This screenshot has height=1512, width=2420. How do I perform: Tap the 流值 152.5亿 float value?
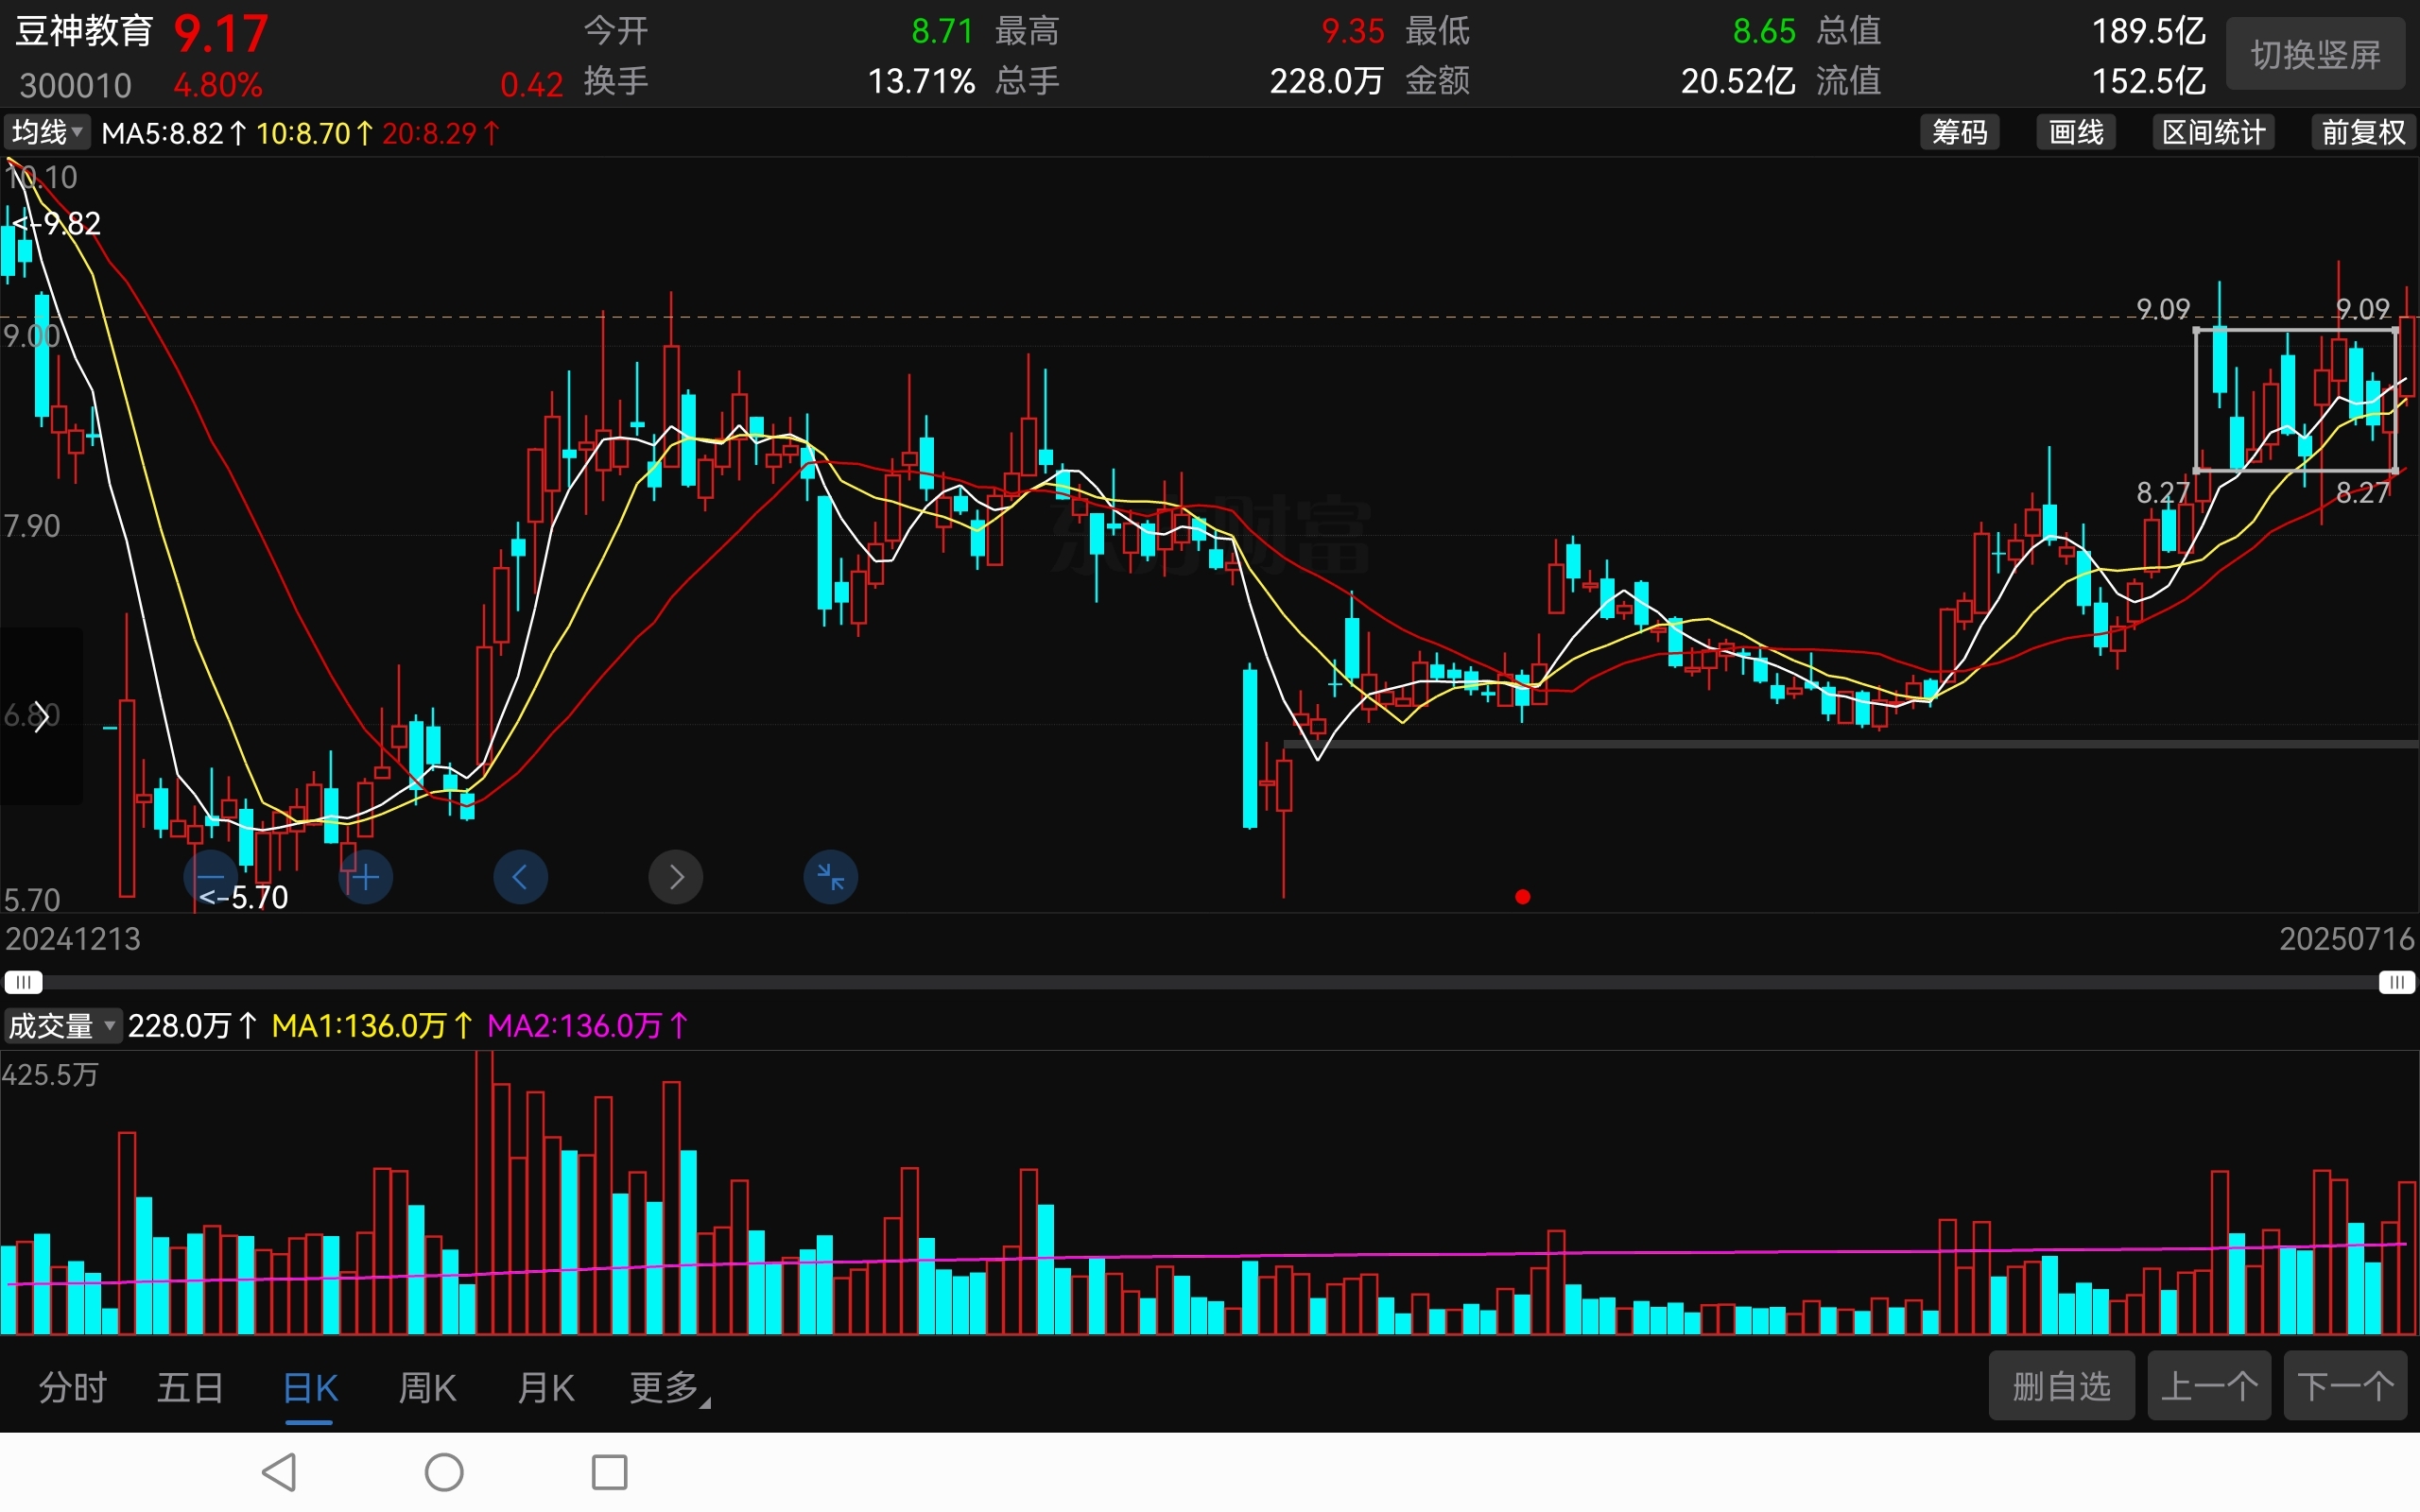pos(2149,81)
